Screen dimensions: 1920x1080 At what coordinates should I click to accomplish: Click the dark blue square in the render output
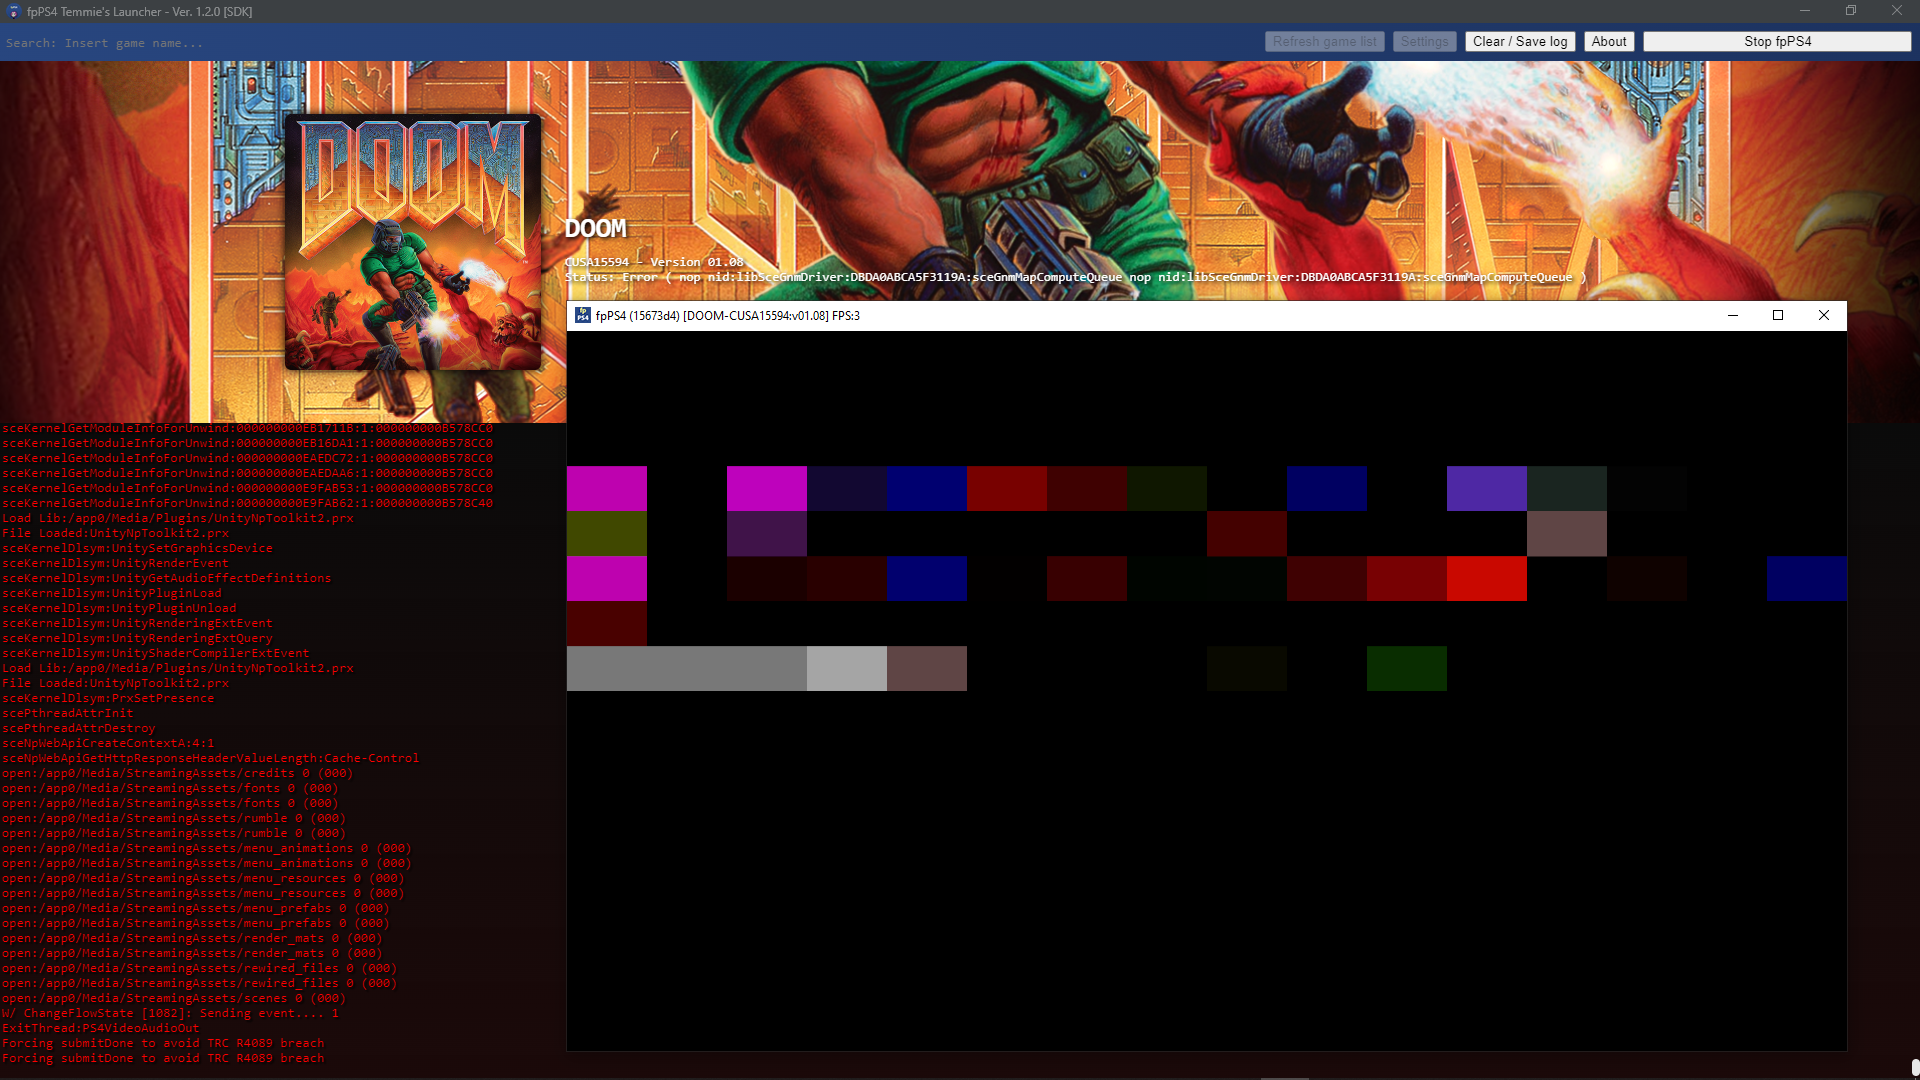coord(928,489)
